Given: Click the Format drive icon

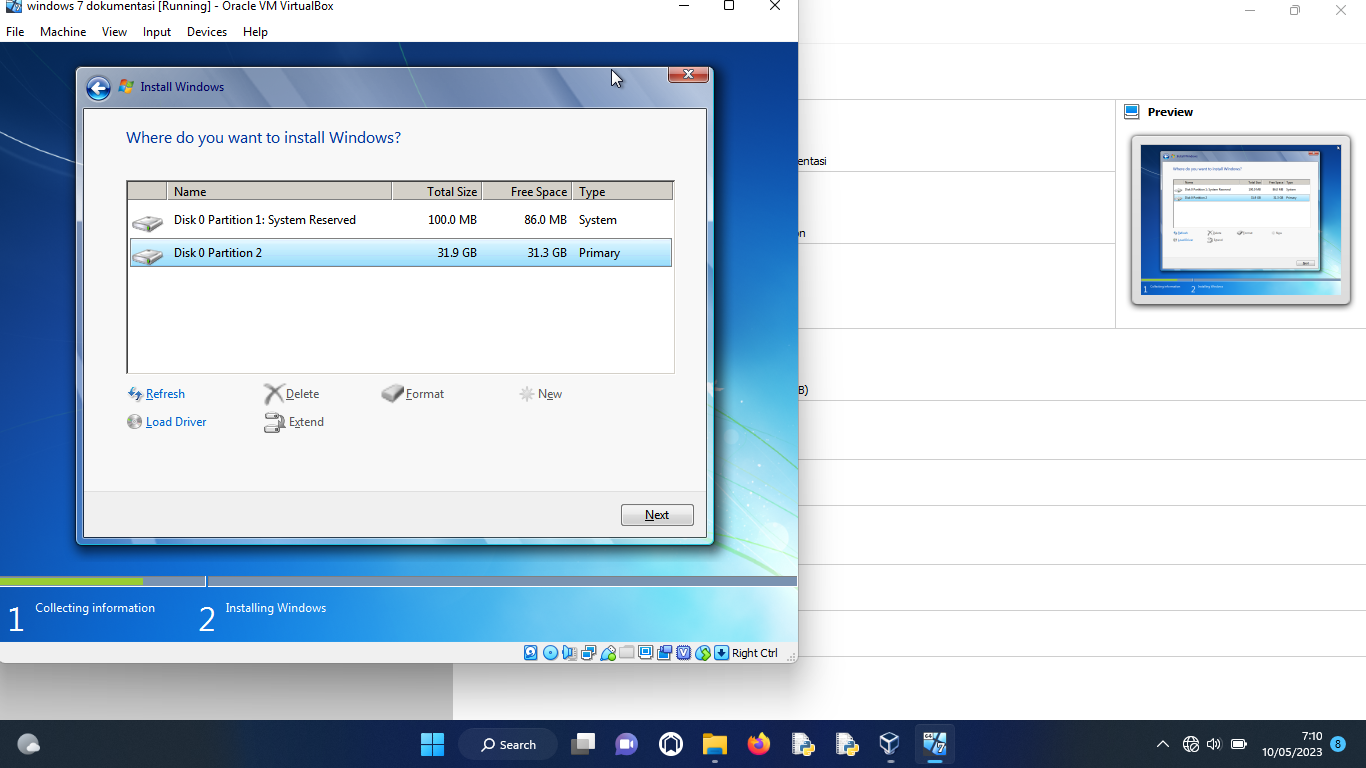Looking at the screenshot, I should (392, 394).
